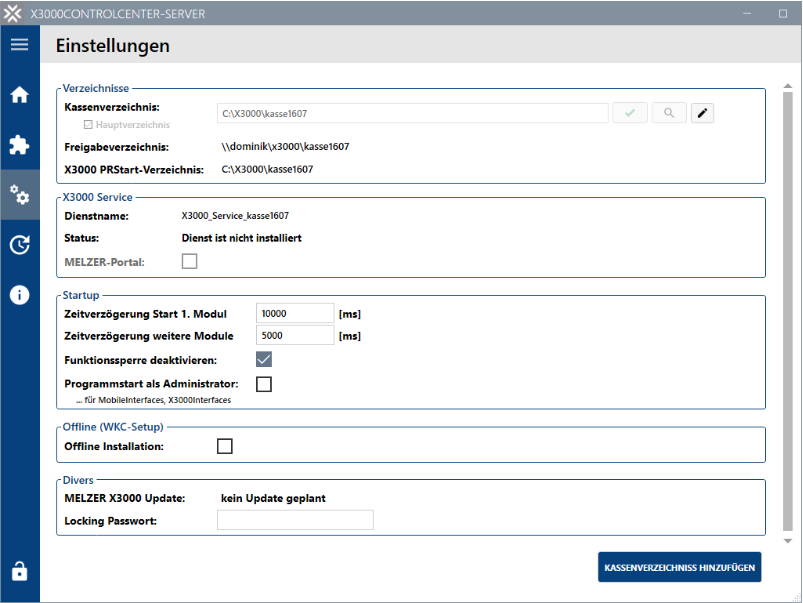Enable the MELZER-Portal checkbox
The image size is (803, 603).
pyautogui.click(x=189, y=261)
